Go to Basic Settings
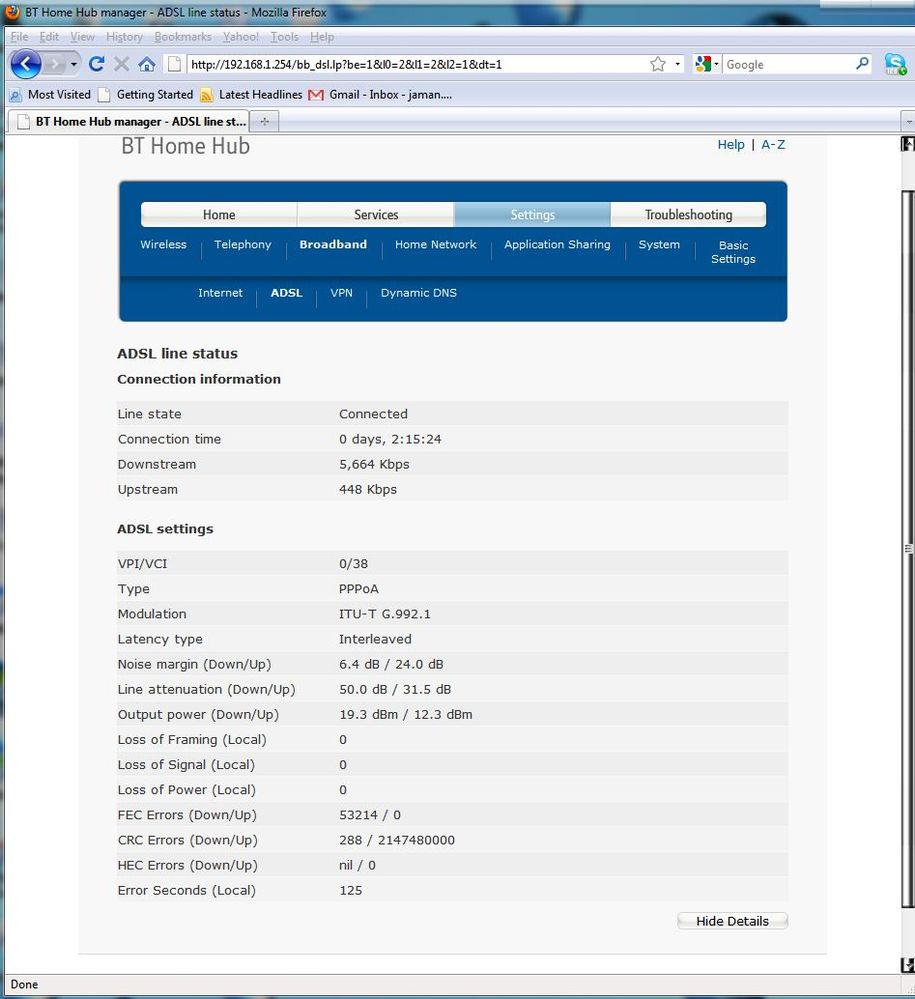The width and height of the screenshot is (915, 999). point(733,252)
